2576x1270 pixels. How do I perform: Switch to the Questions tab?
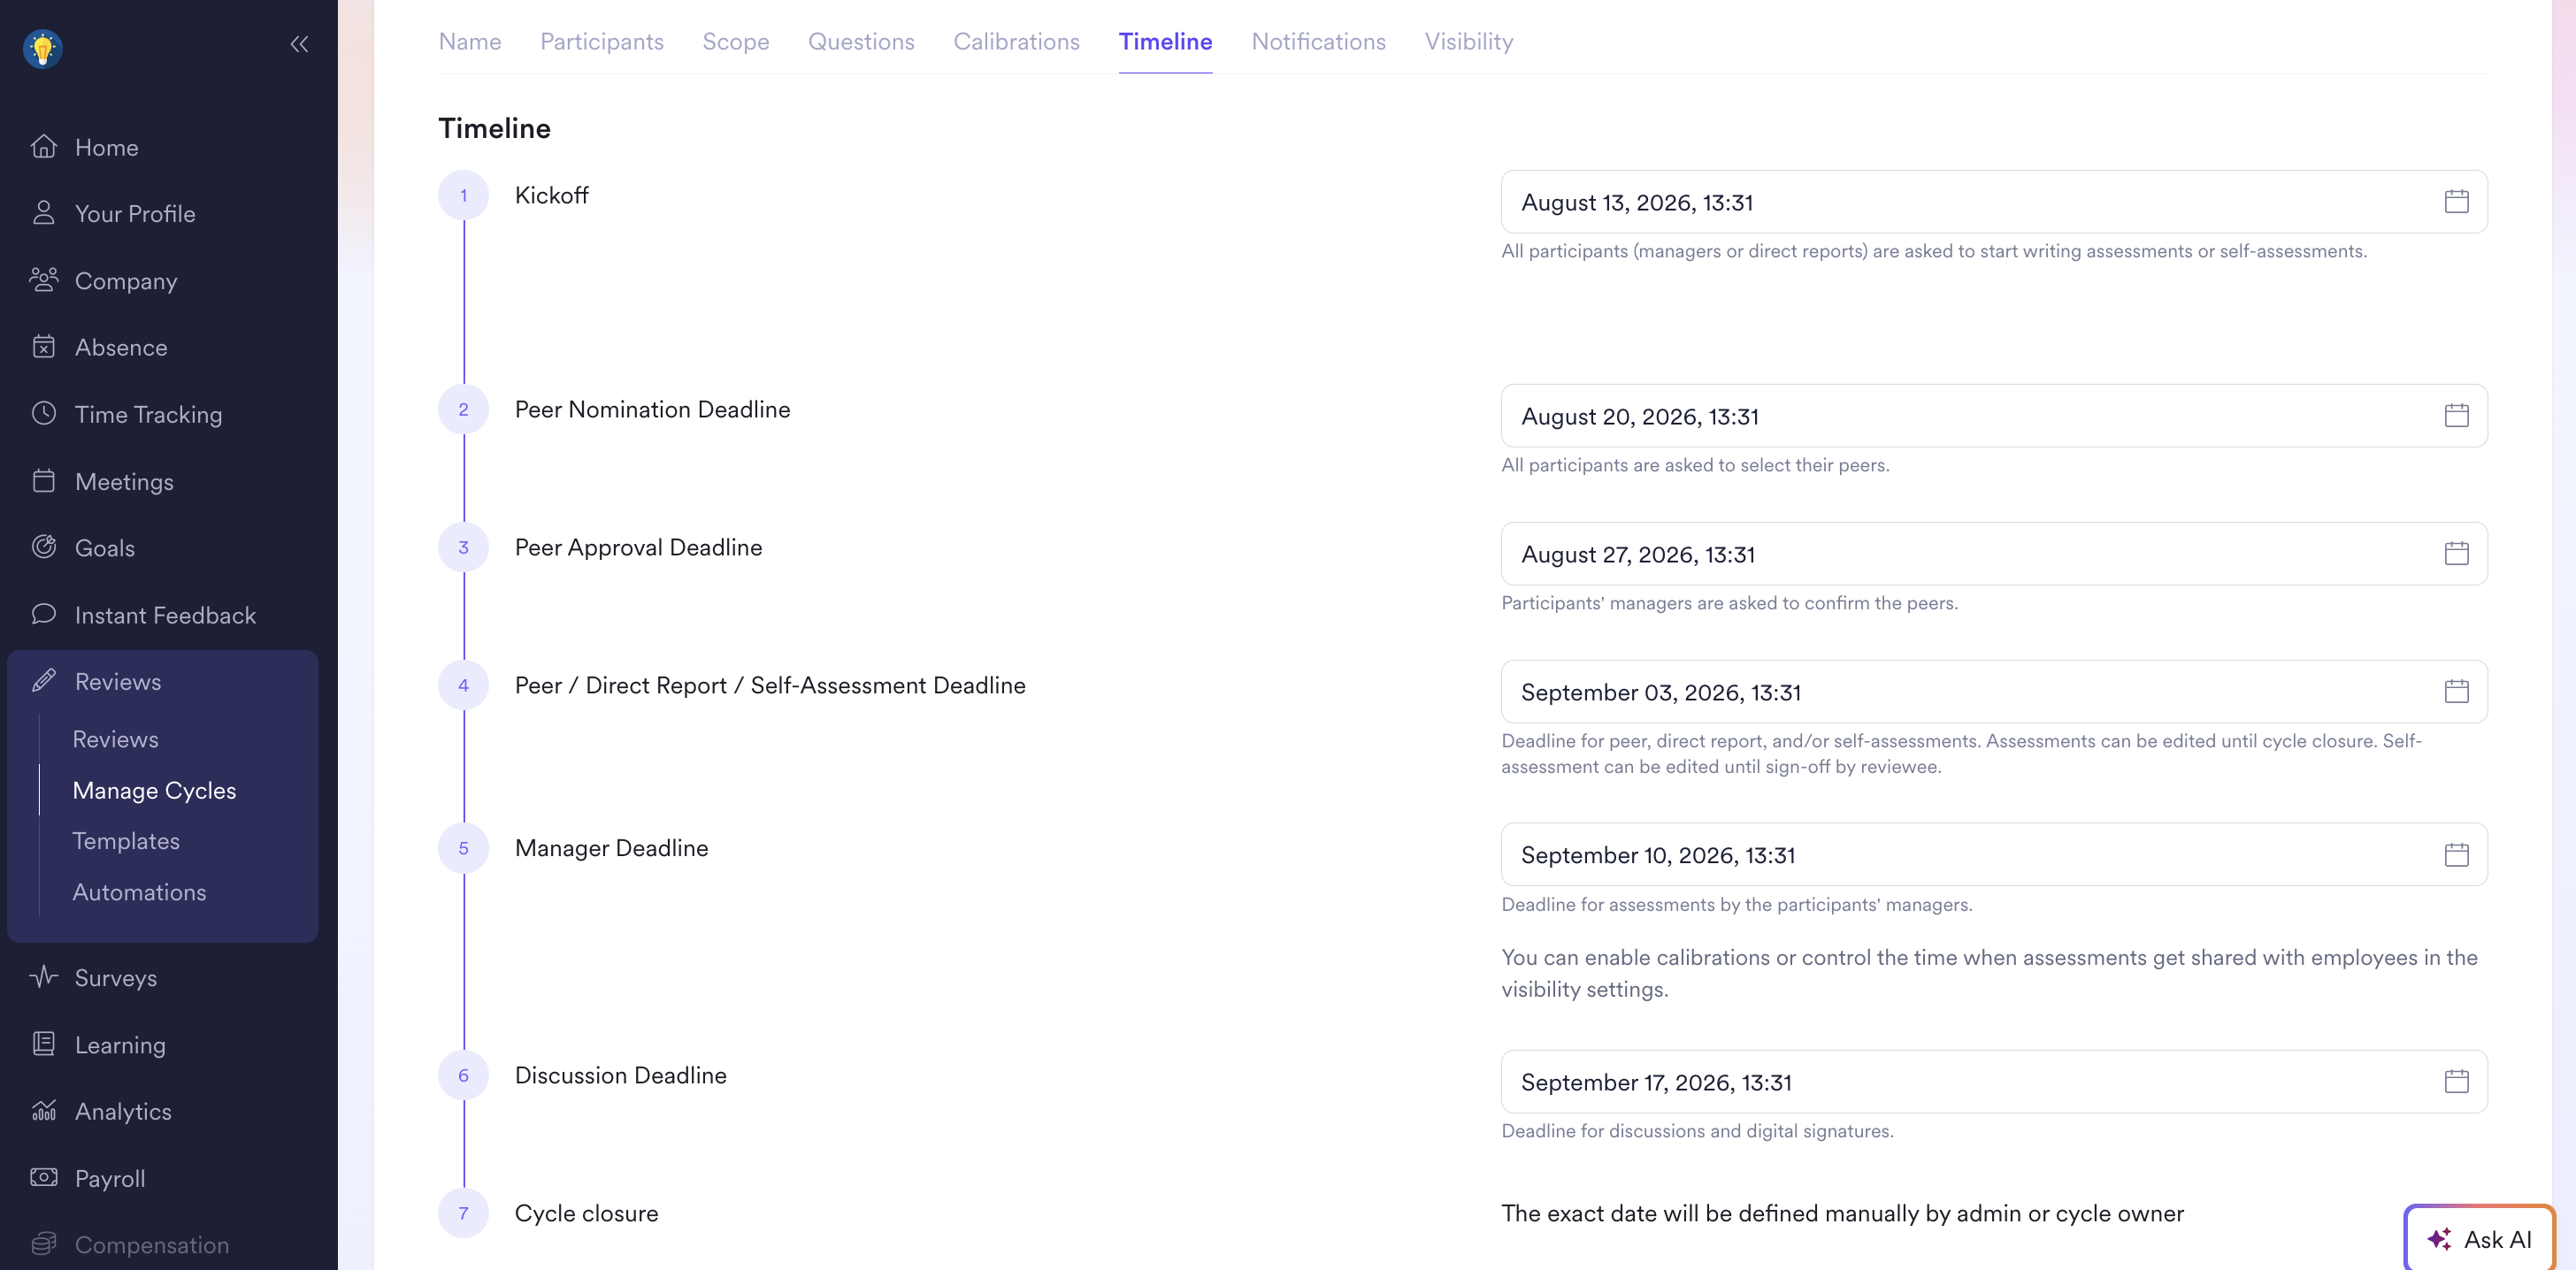pyautogui.click(x=861, y=41)
